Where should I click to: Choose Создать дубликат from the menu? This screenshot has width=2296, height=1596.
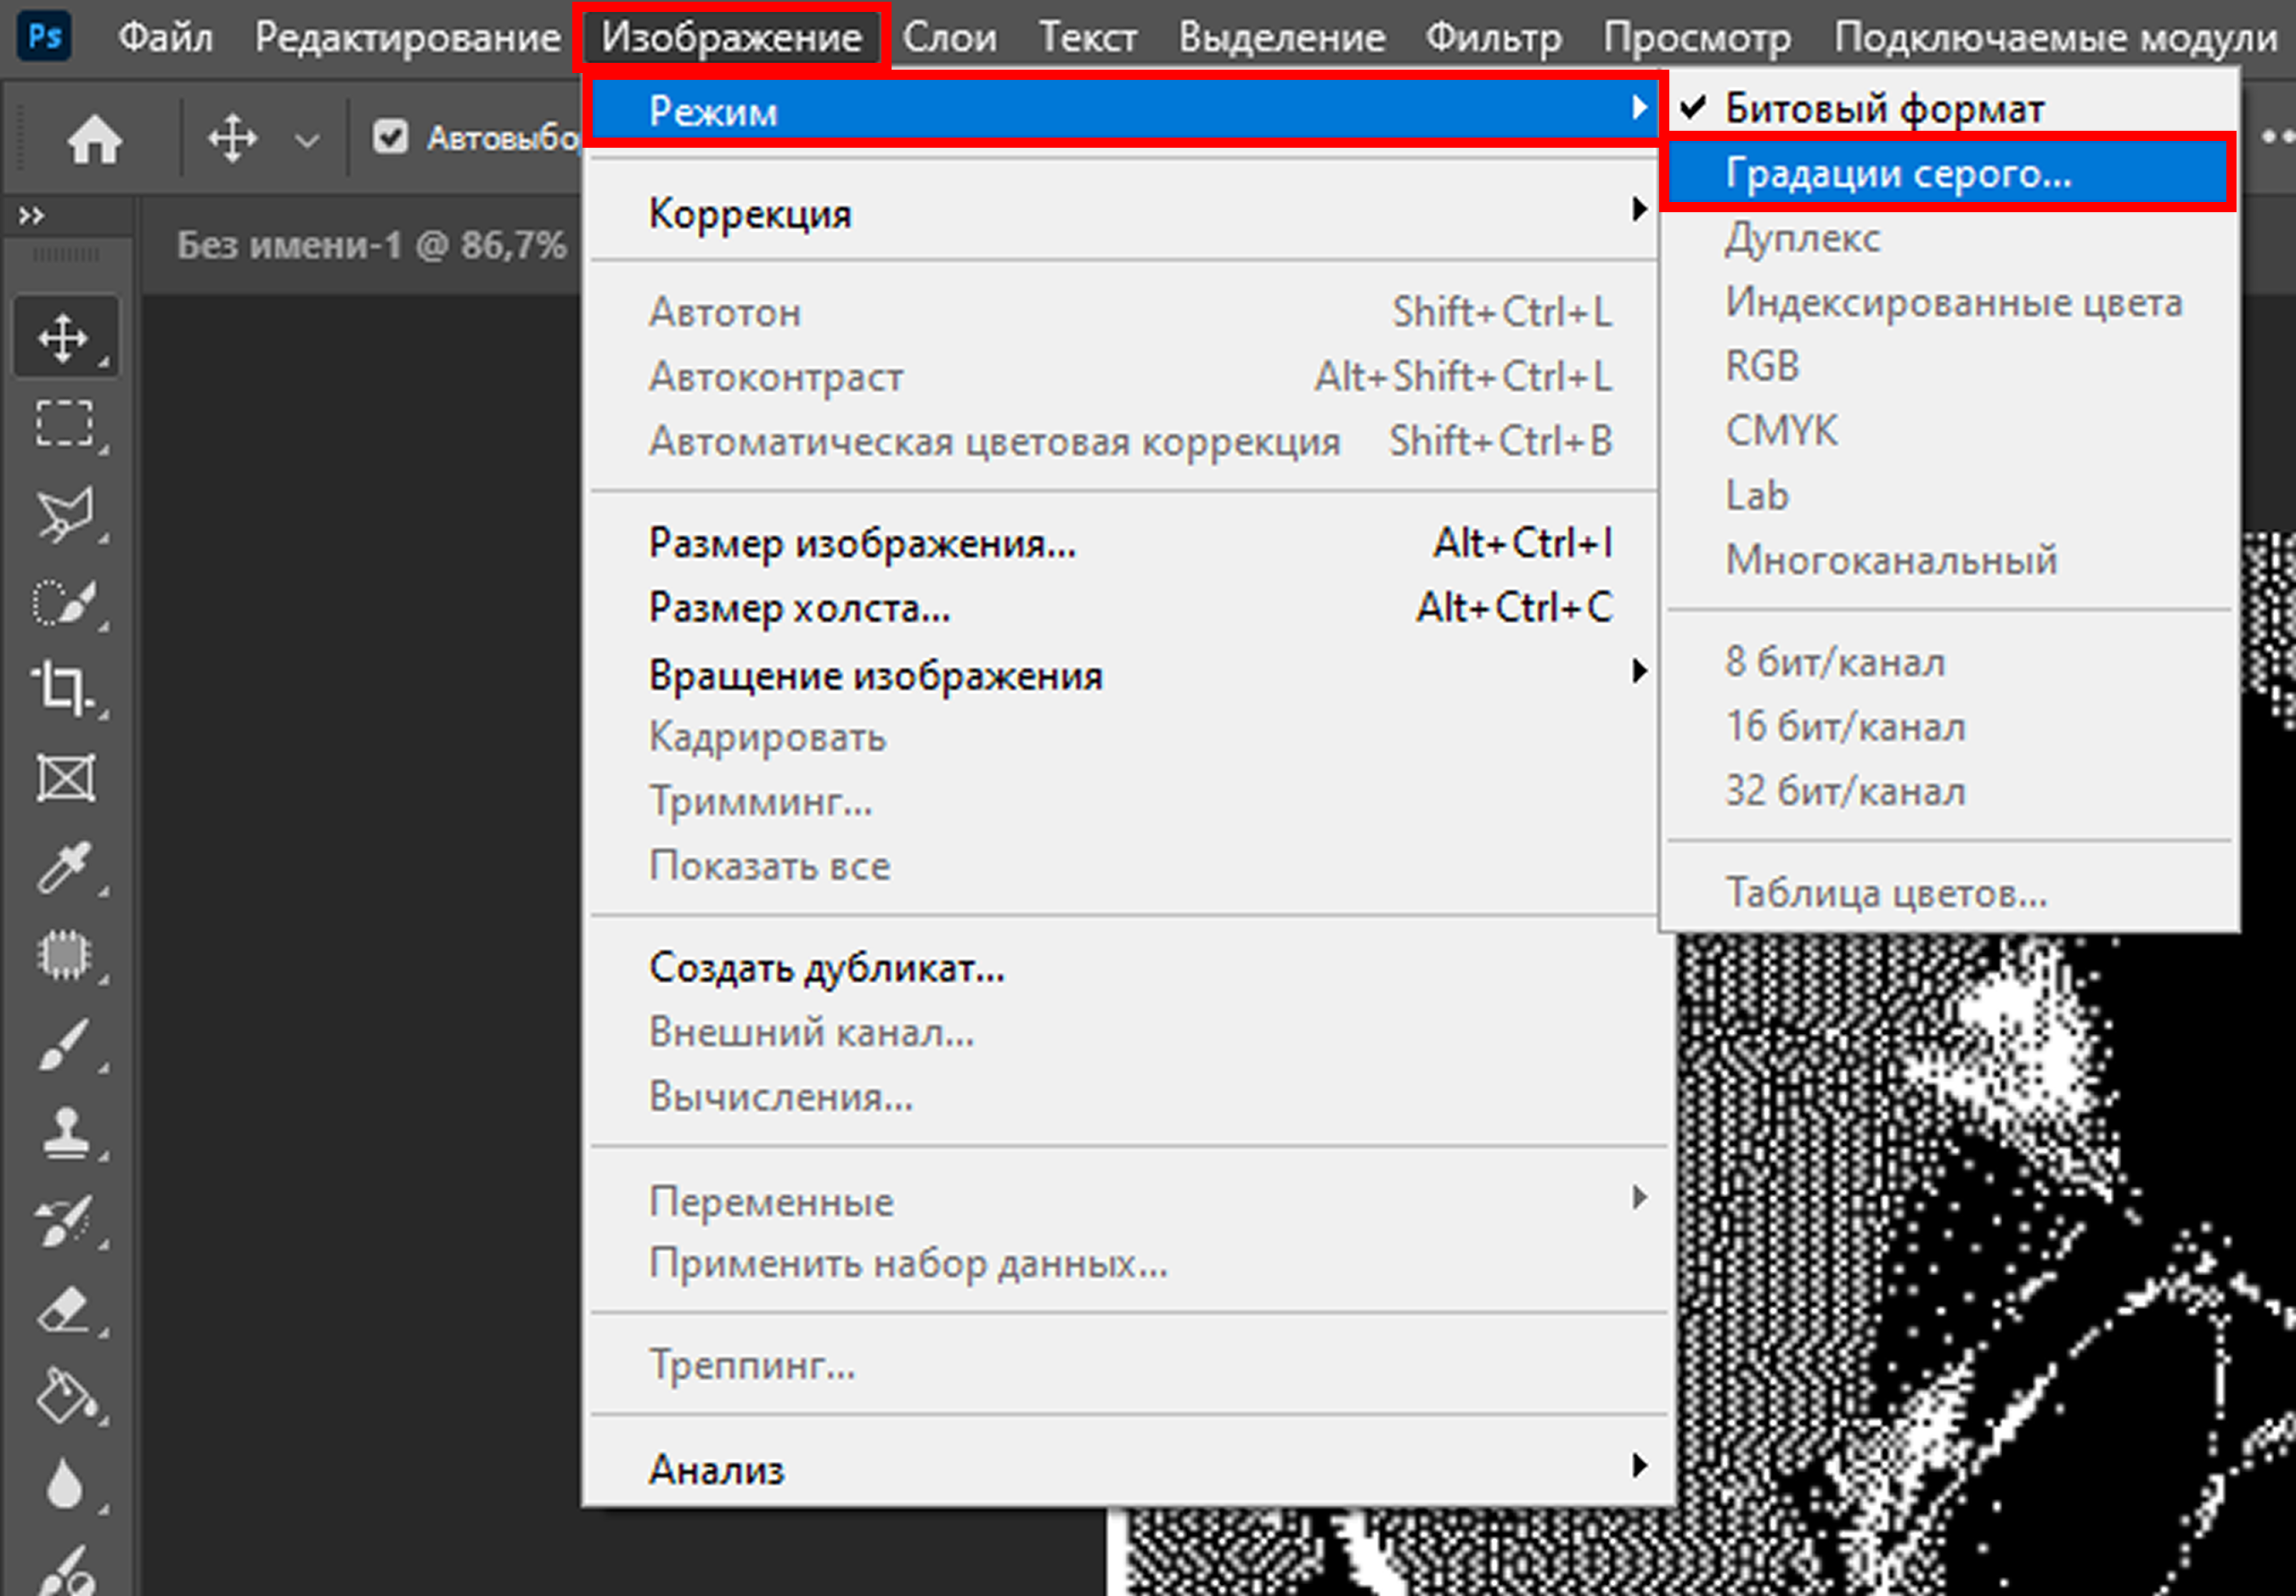pos(1123,967)
